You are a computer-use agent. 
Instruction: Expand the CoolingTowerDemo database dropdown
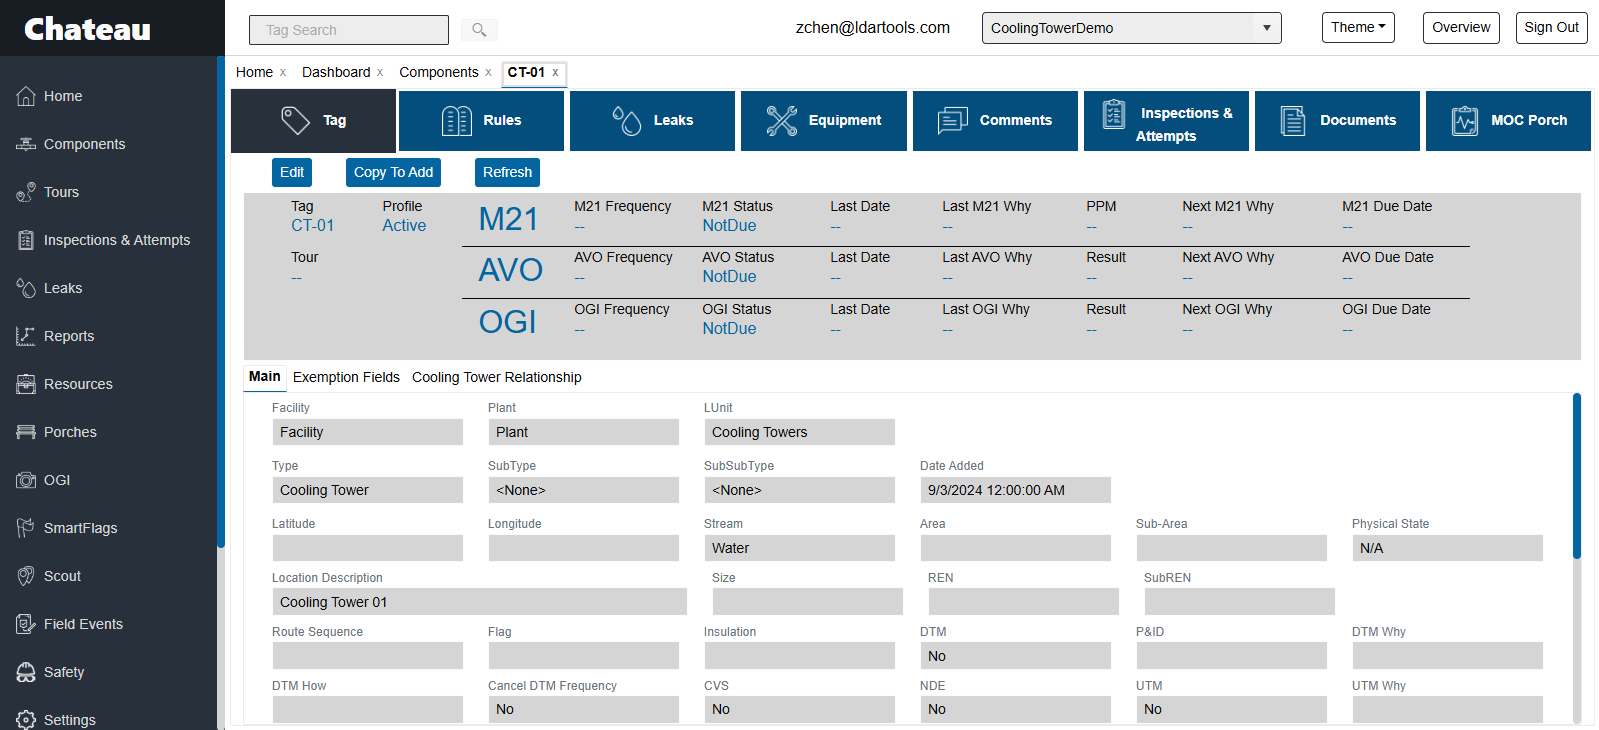pos(1265,28)
